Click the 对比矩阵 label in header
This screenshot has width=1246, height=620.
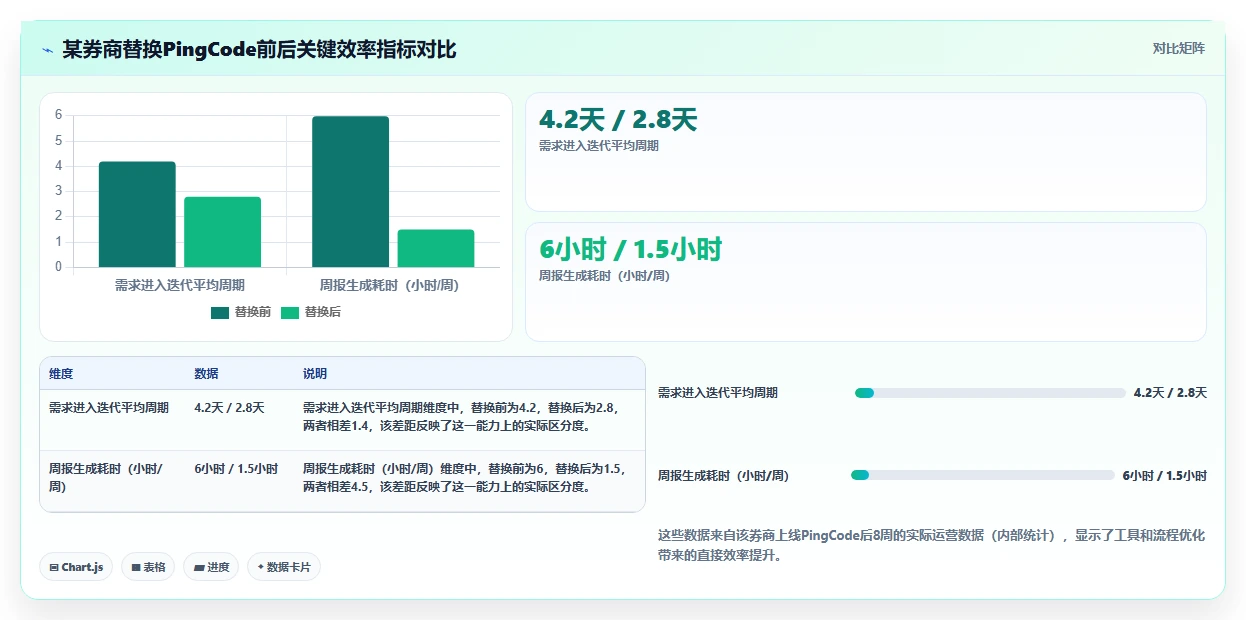(1179, 48)
